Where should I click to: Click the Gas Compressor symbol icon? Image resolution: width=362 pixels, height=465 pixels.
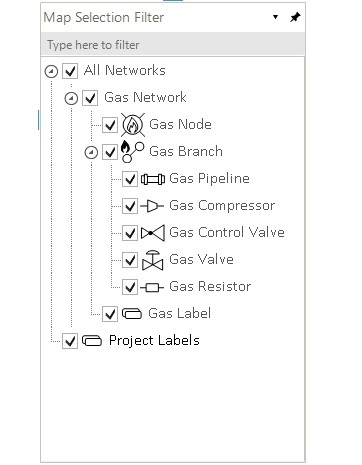point(152,206)
